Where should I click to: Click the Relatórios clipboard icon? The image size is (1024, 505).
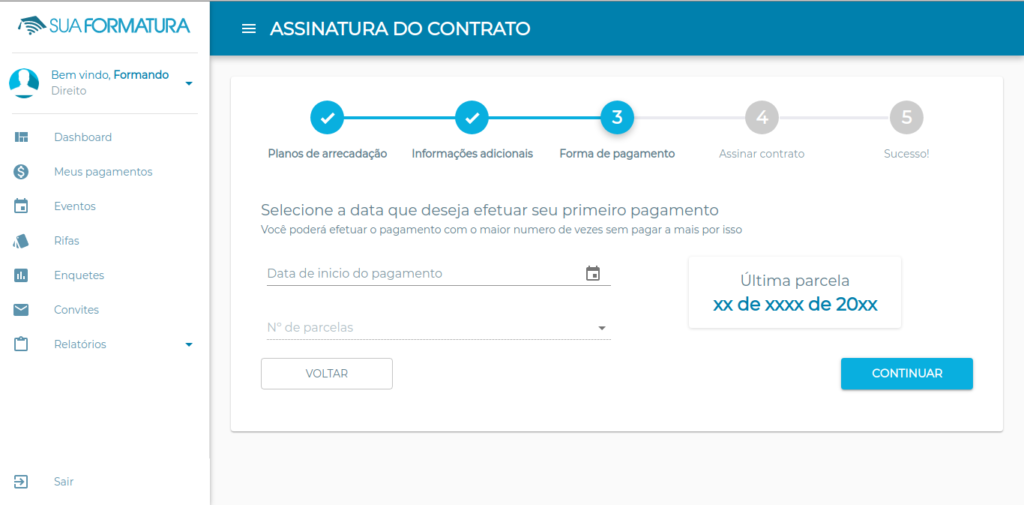(x=21, y=344)
